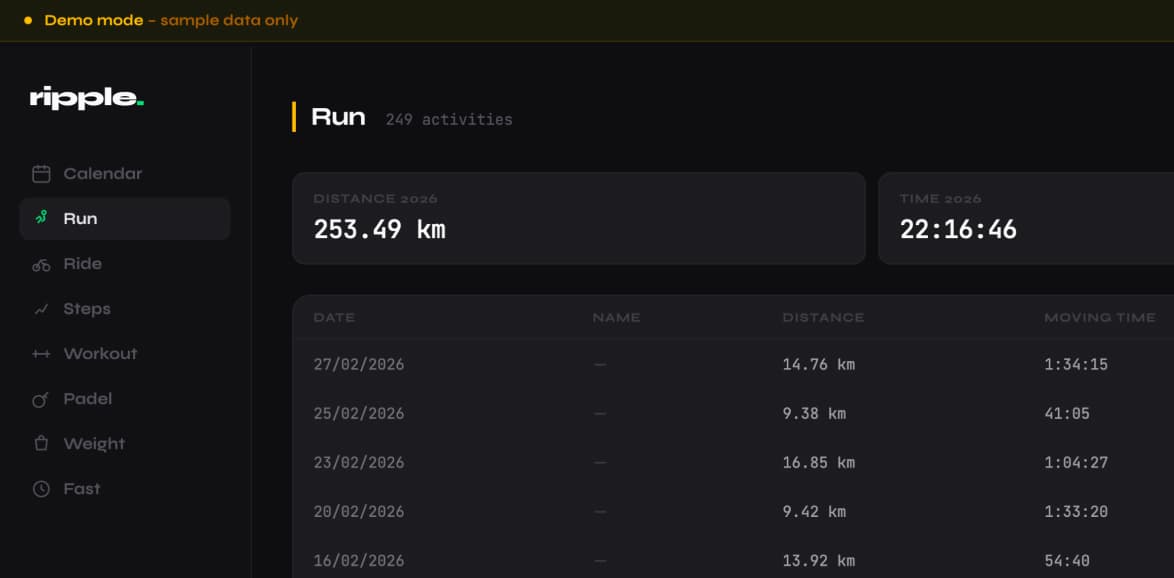This screenshot has width=1174, height=578.
Task: Click the Ride bicycle icon
Action: point(41,264)
